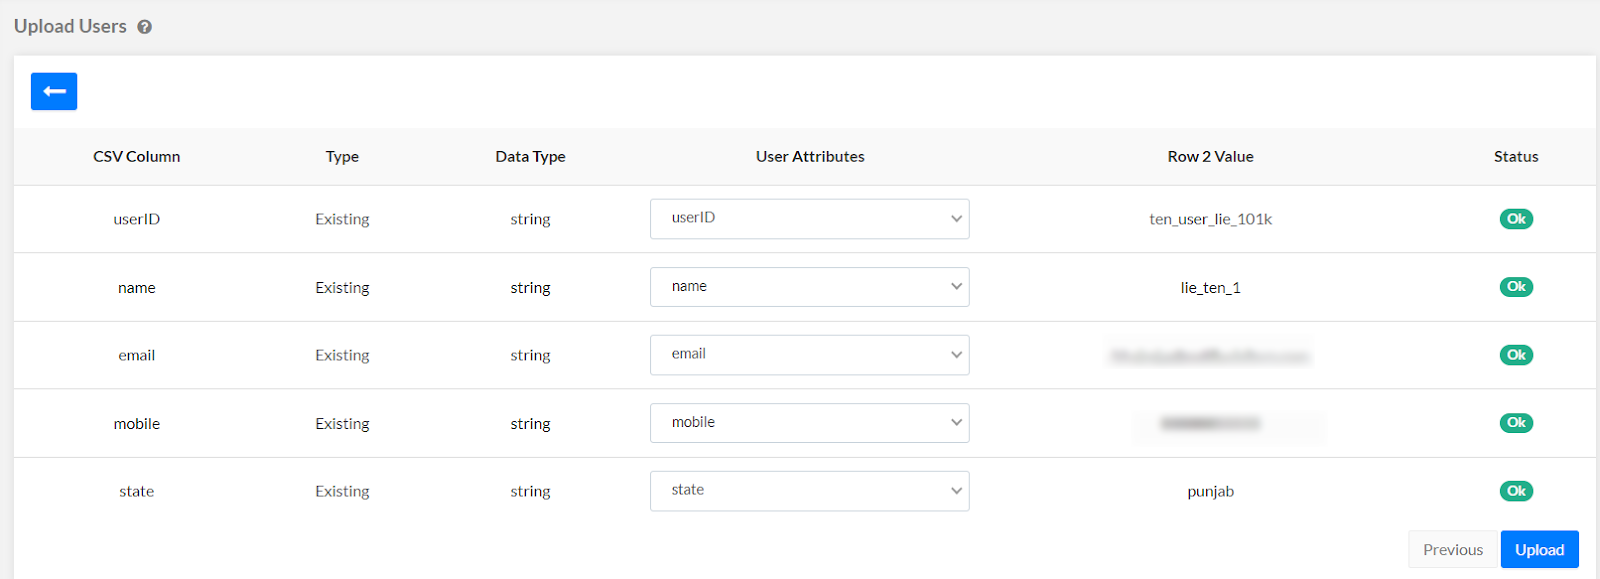Click the name CSV column cell
The height and width of the screenshot is (579, 1600).
point(137,288)
